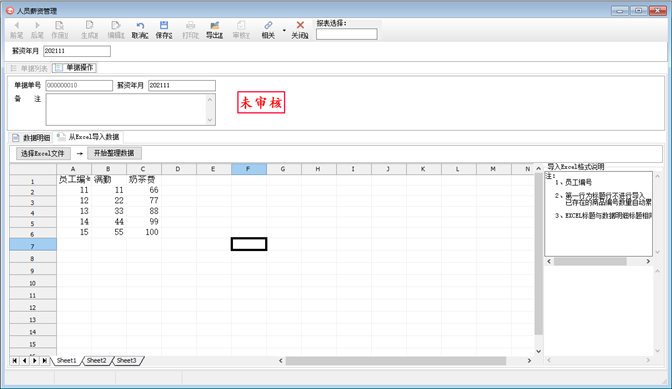Jump to first sheet navigation arrow
The height and width of the screenshot is (389, 672).
[x=15, y=361]
